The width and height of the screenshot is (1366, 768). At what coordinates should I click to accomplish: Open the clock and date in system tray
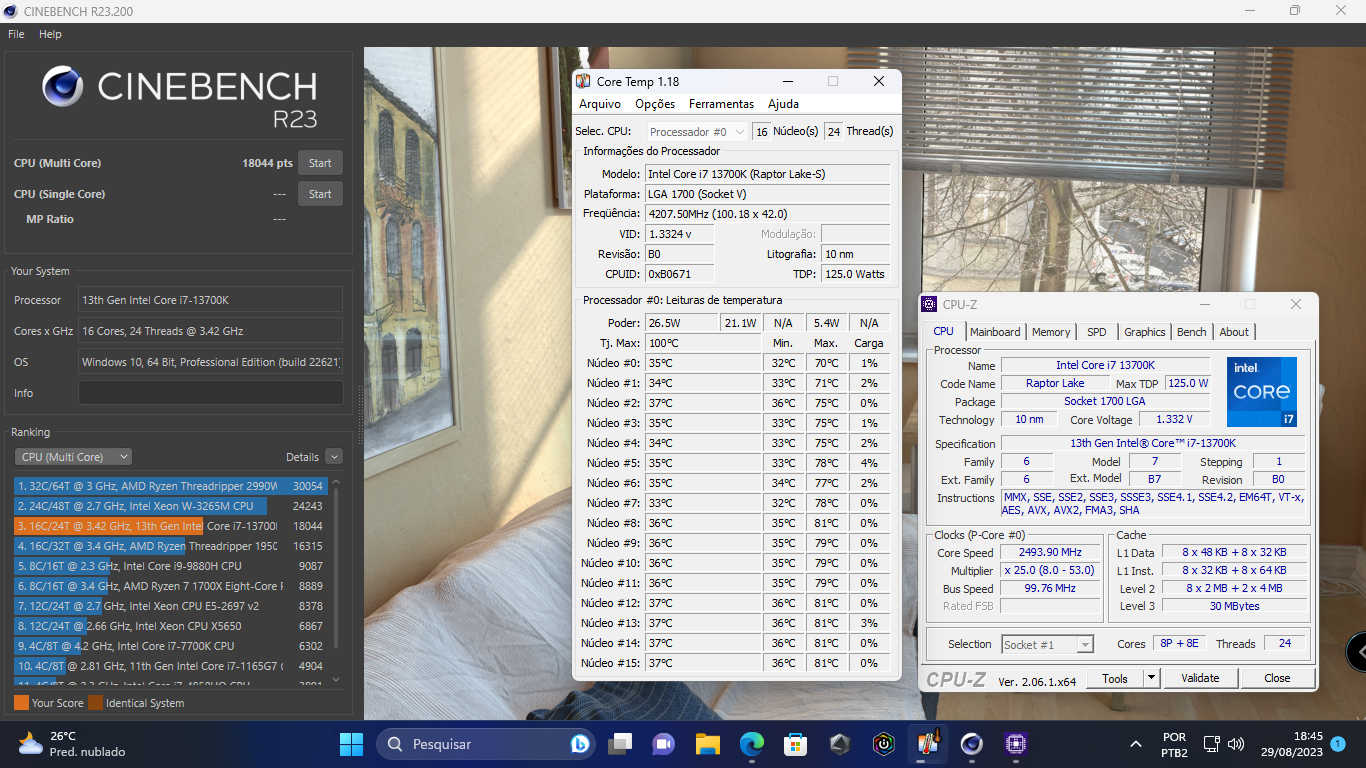1294,744
